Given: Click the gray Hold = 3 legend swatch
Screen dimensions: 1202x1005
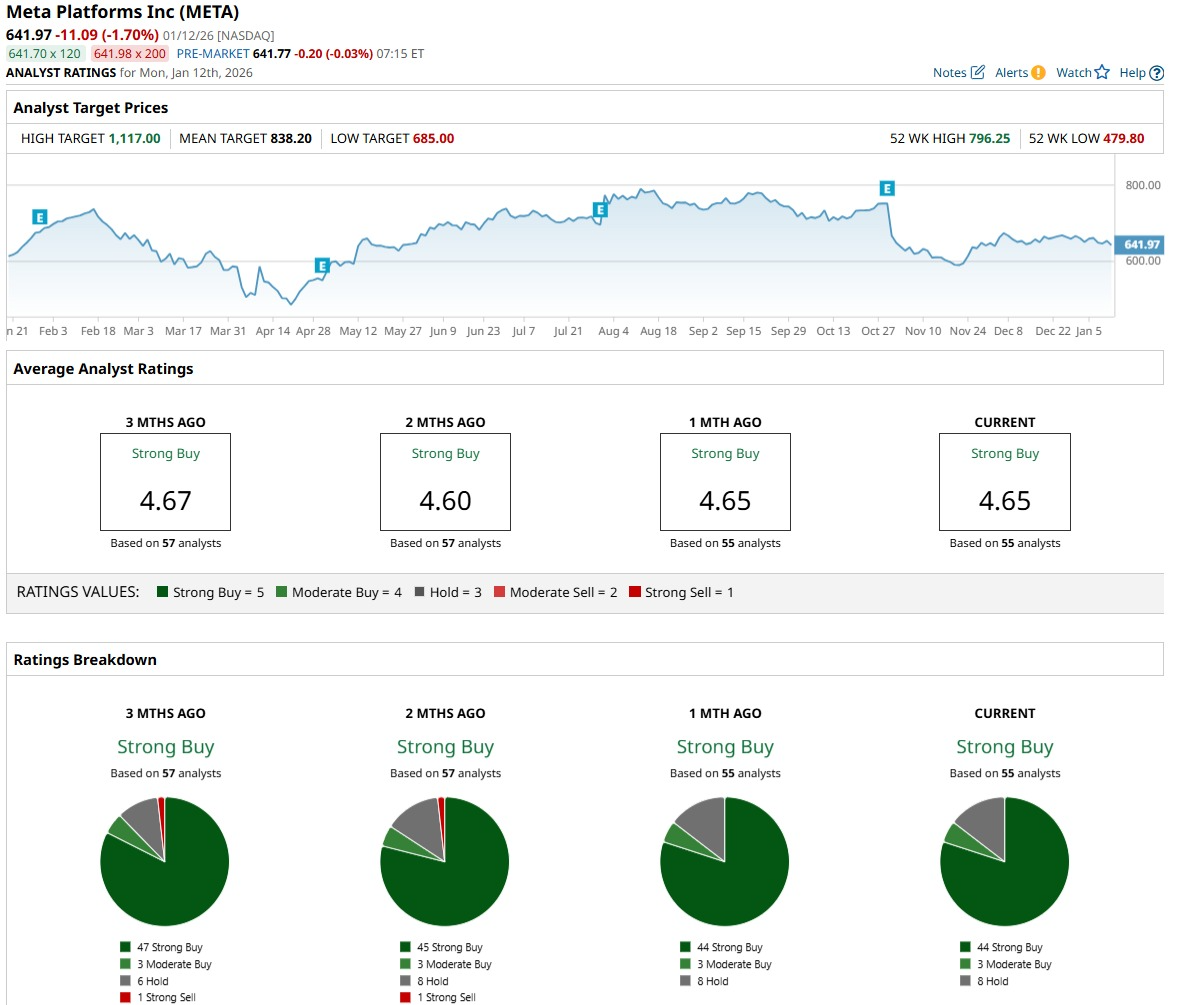Looking at the screenshot, I should pos(419,592).
